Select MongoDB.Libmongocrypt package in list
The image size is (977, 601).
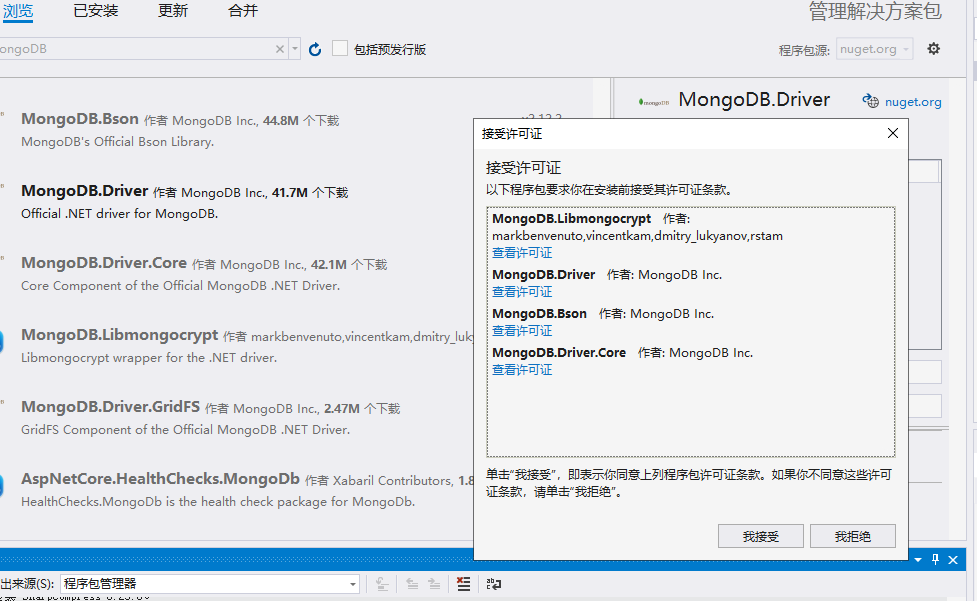pyautogui.click(x=237, y=346)
